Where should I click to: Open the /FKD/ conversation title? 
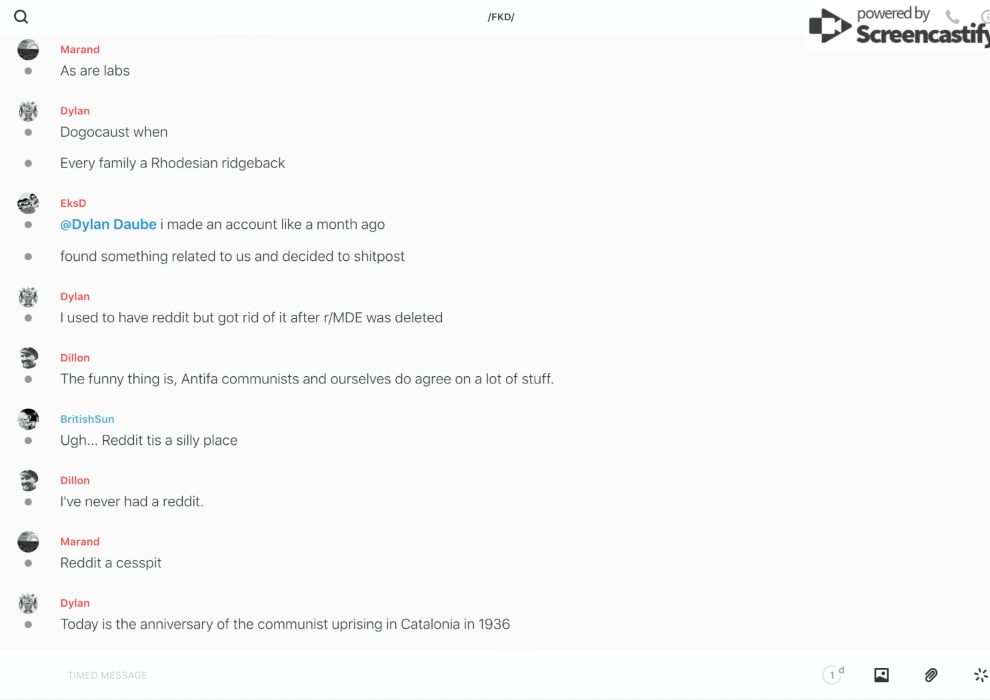pyautogui.click(x=501, y=17)
